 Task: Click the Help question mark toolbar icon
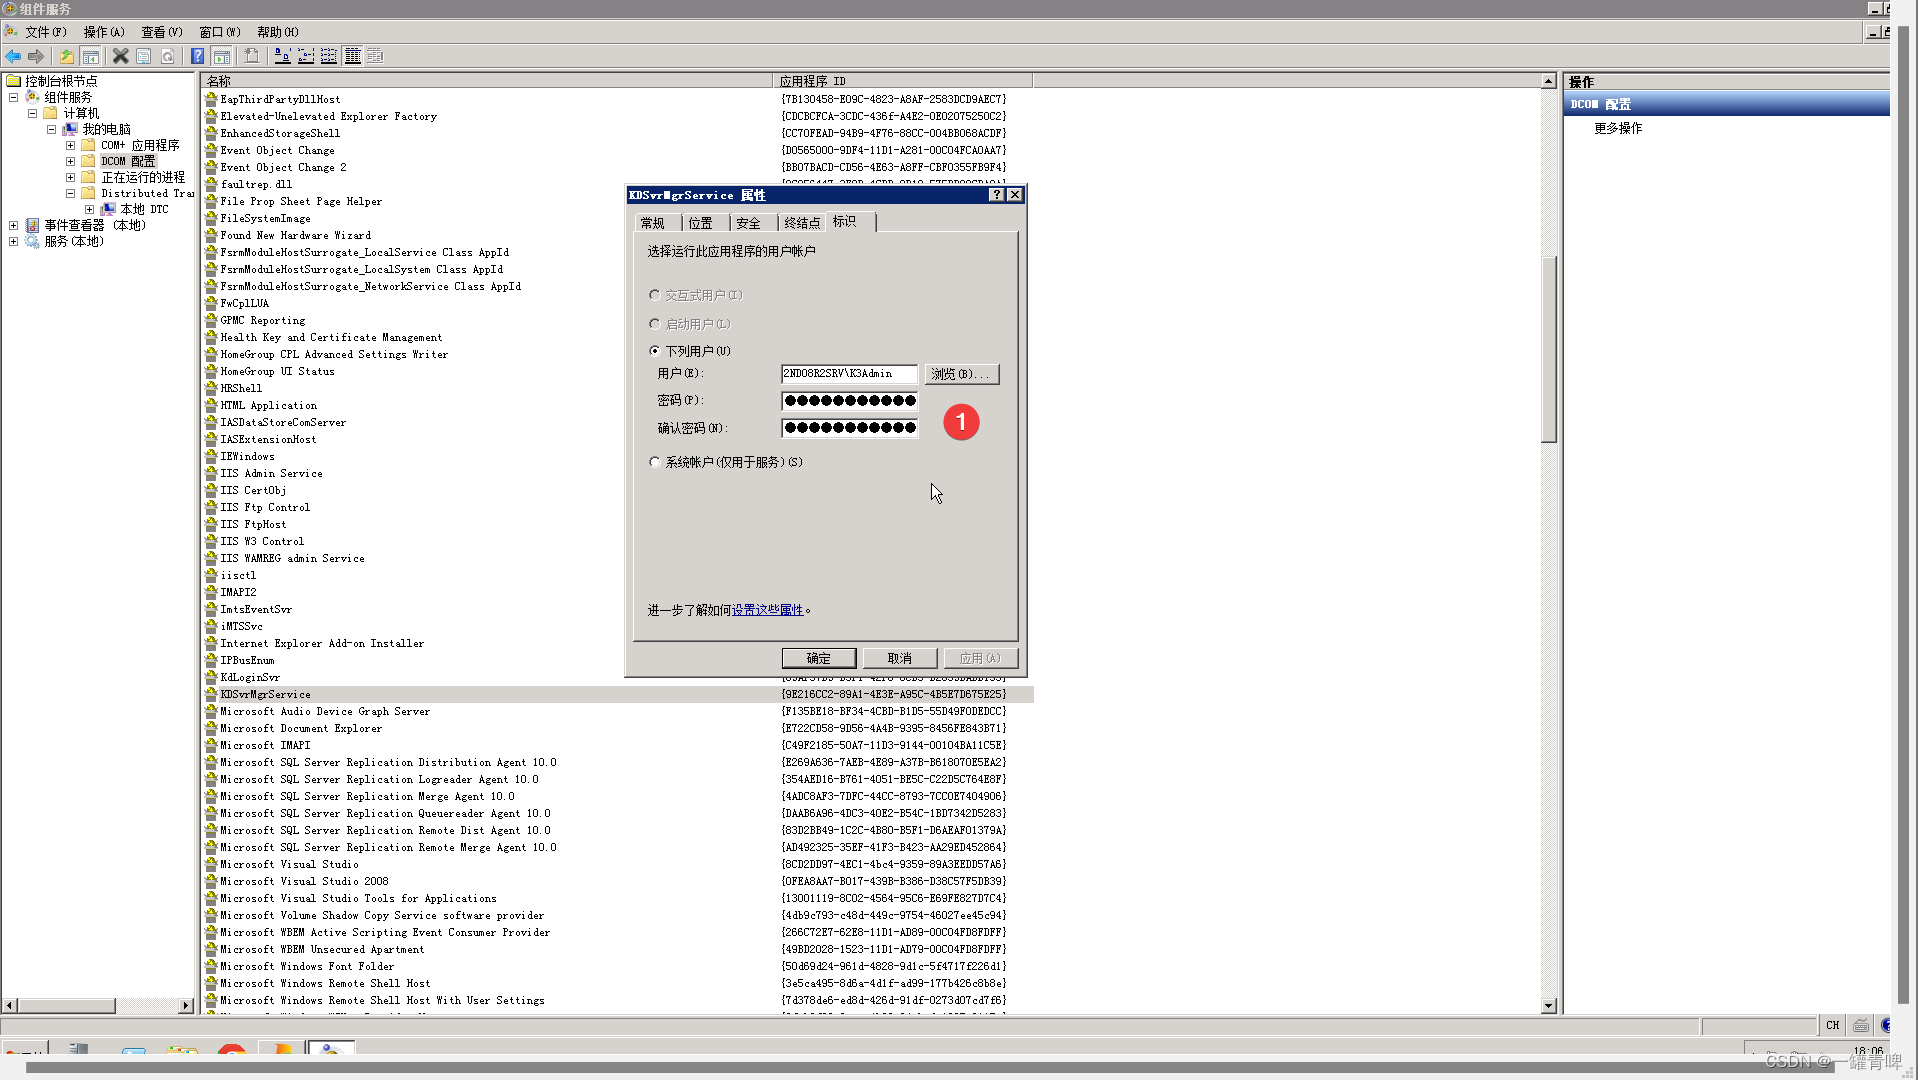pyautogui.click(x=197, y=56)
